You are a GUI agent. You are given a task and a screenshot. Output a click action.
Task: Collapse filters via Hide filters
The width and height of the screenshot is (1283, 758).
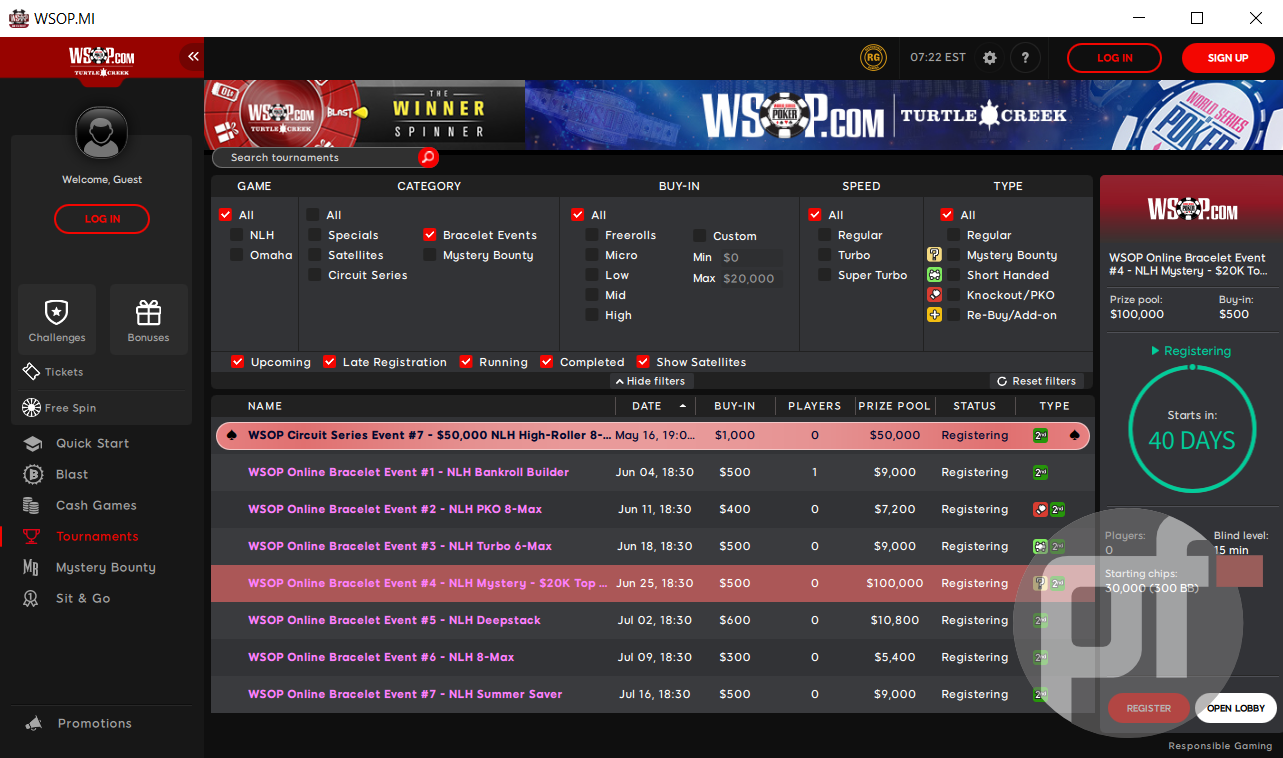(650, 381)
